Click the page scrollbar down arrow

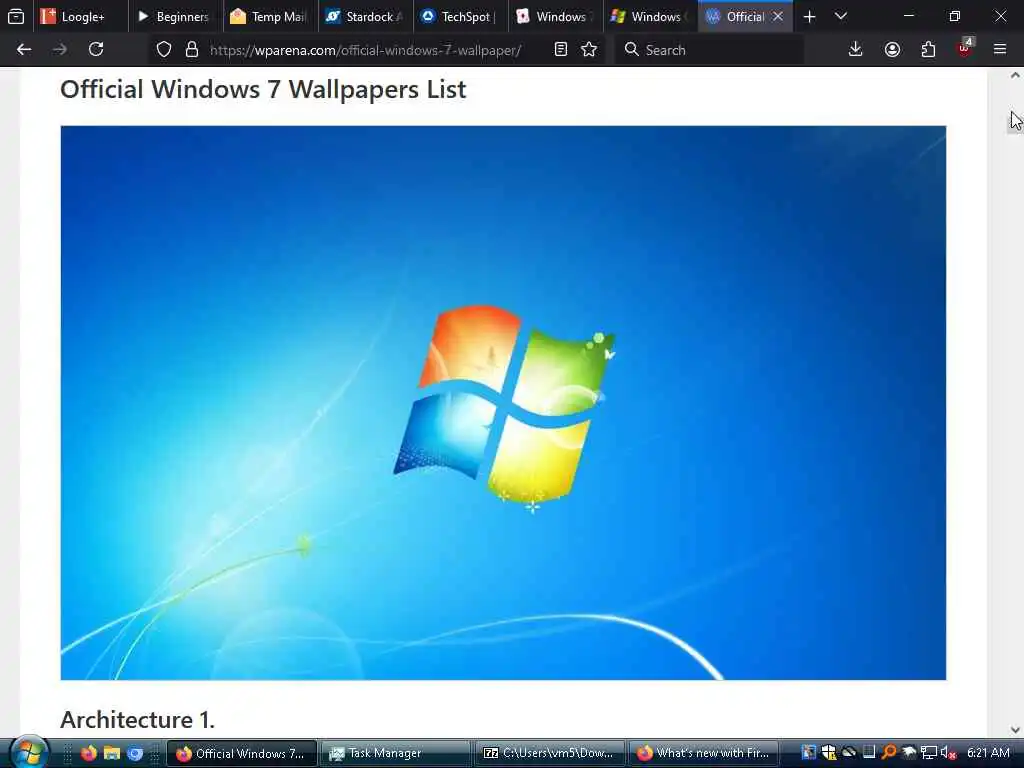tap(1015, 729)
